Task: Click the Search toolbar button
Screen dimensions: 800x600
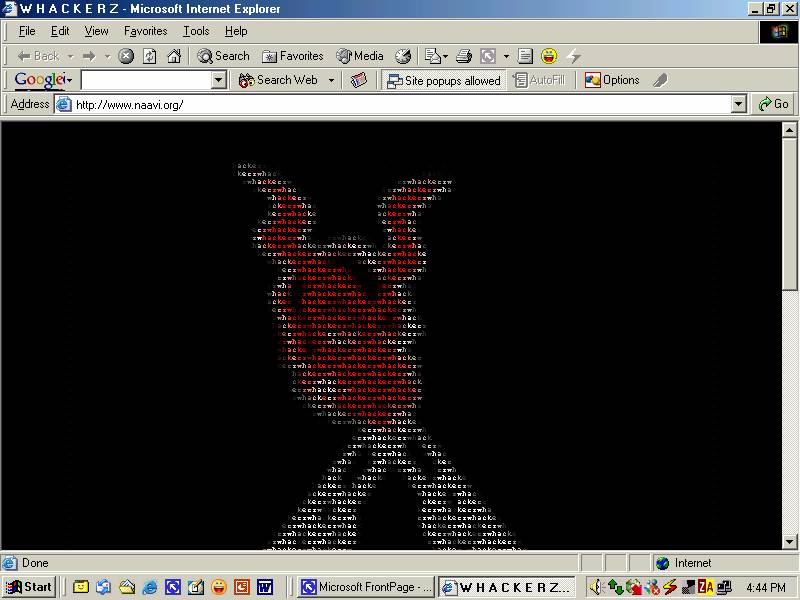Action: [x=223, y=56]
